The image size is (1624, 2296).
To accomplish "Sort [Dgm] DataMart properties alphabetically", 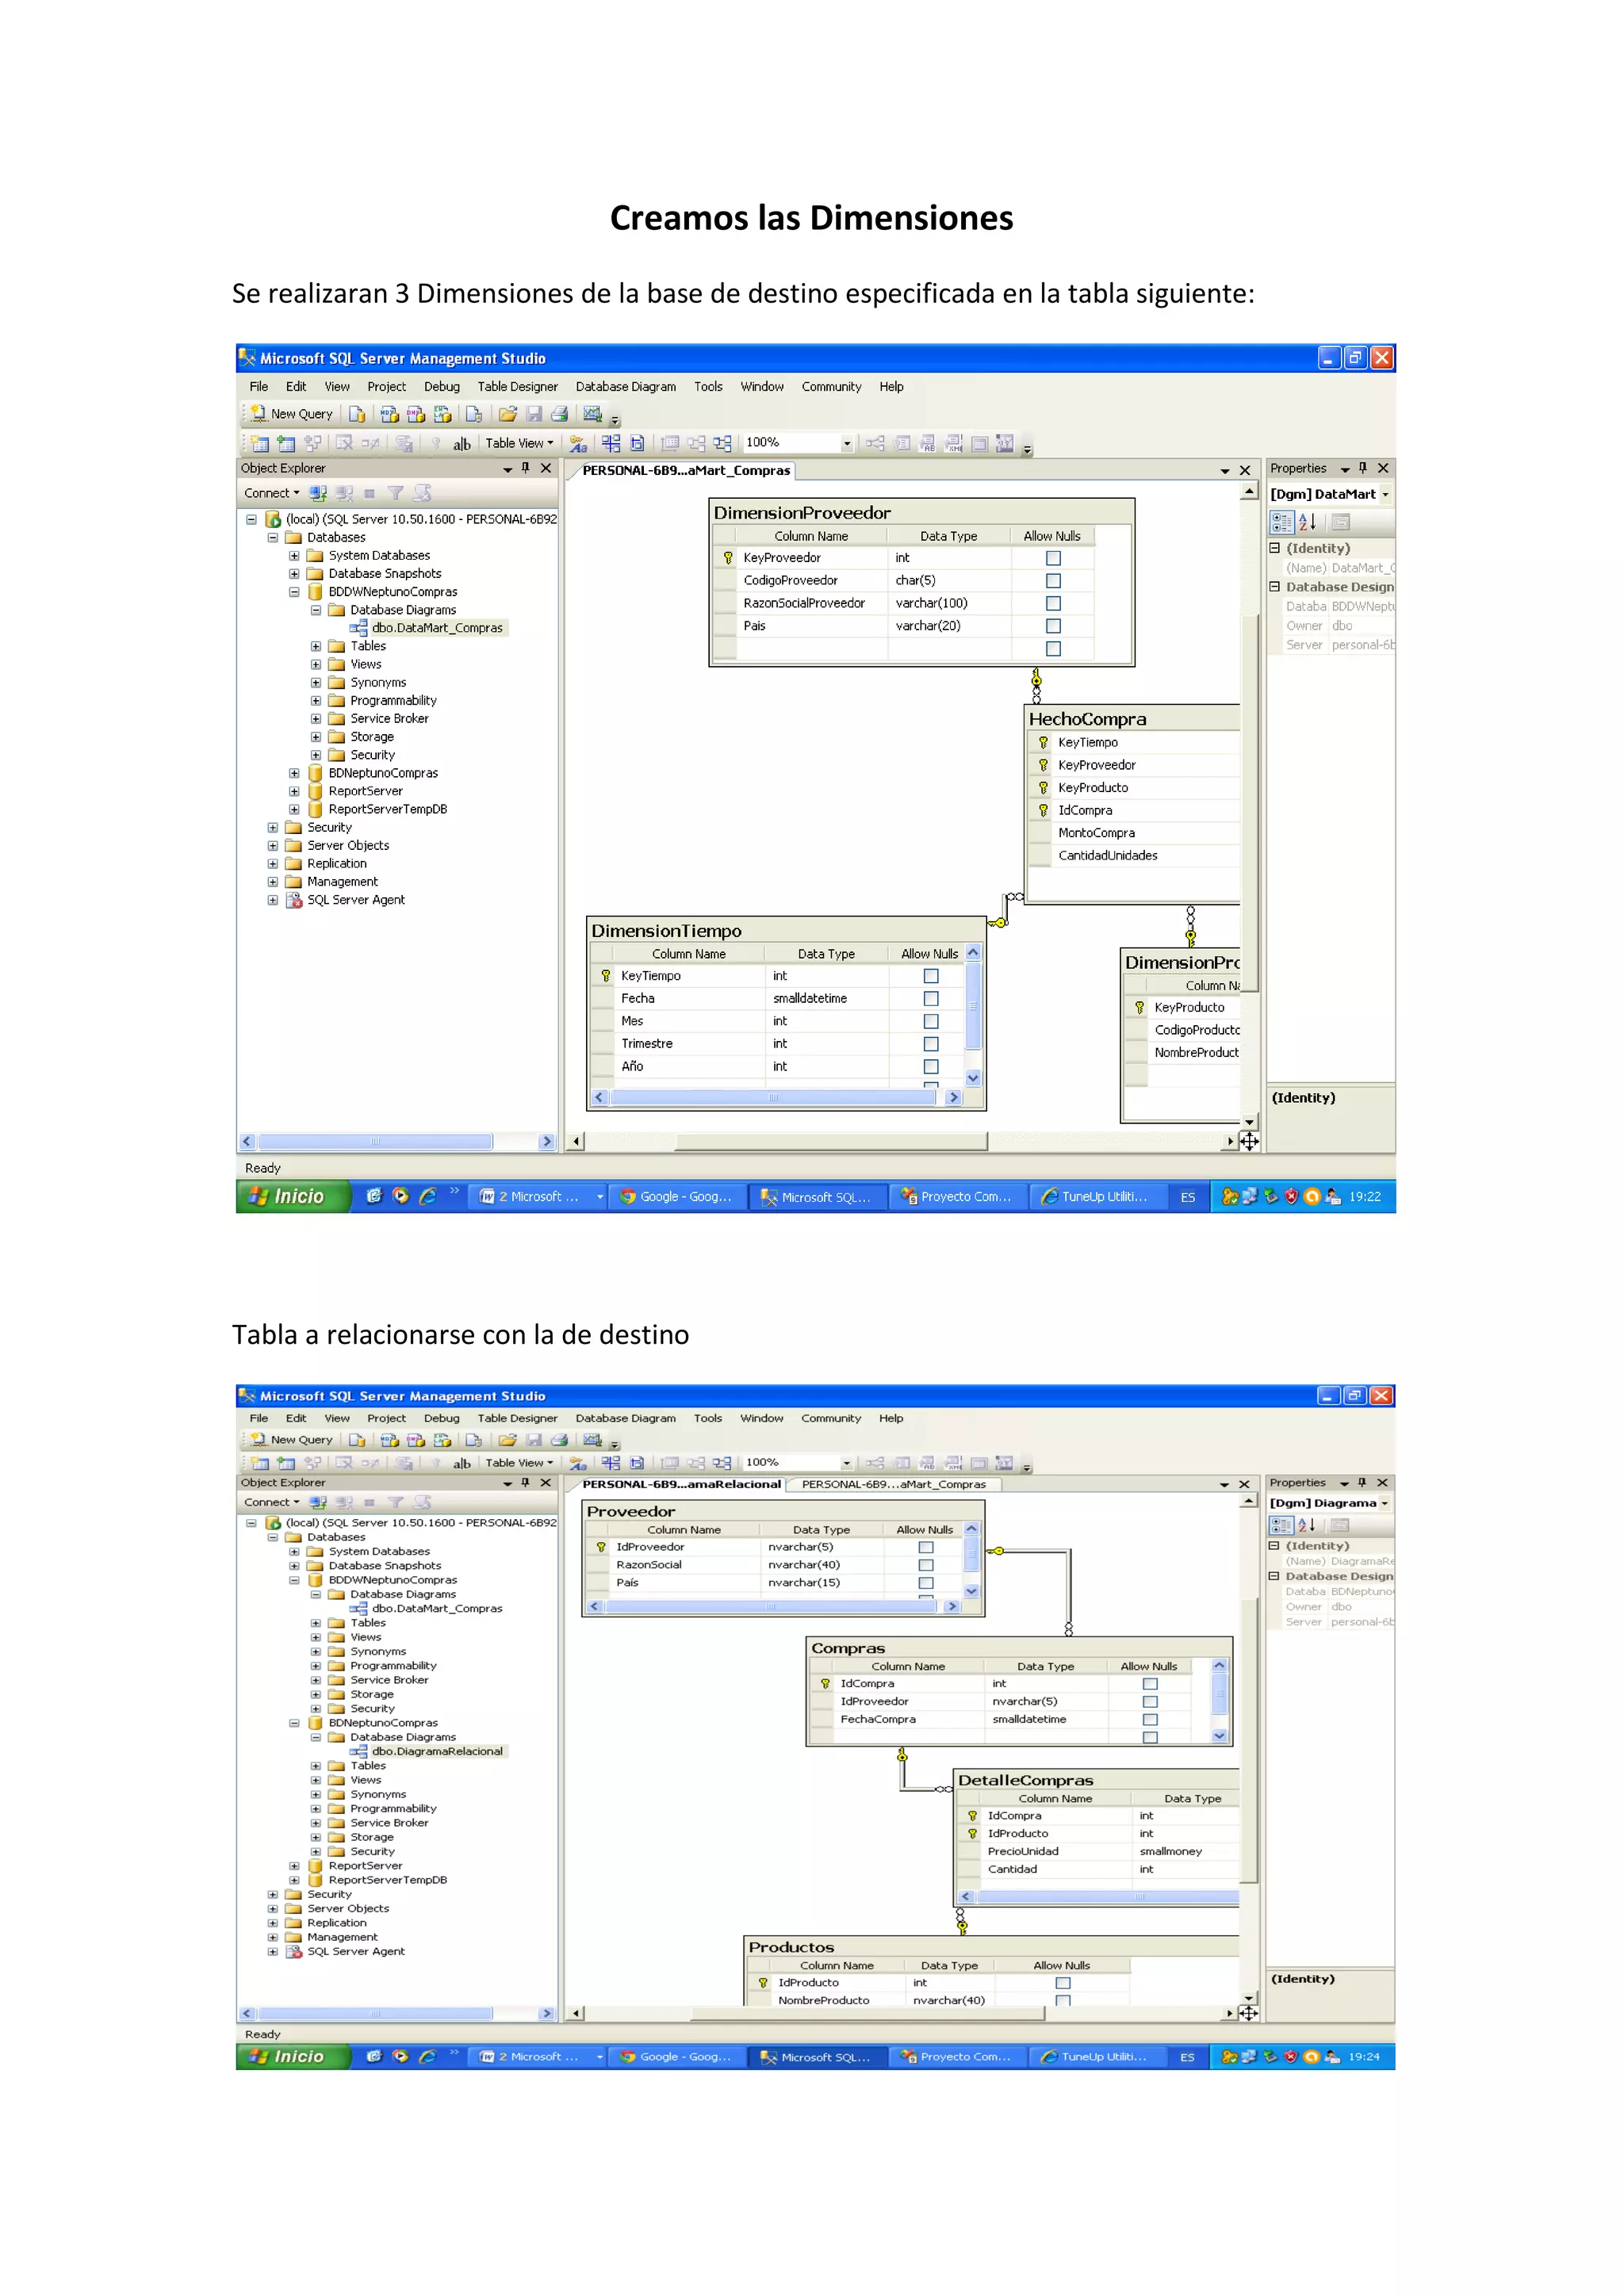I will click(1307, 522).
